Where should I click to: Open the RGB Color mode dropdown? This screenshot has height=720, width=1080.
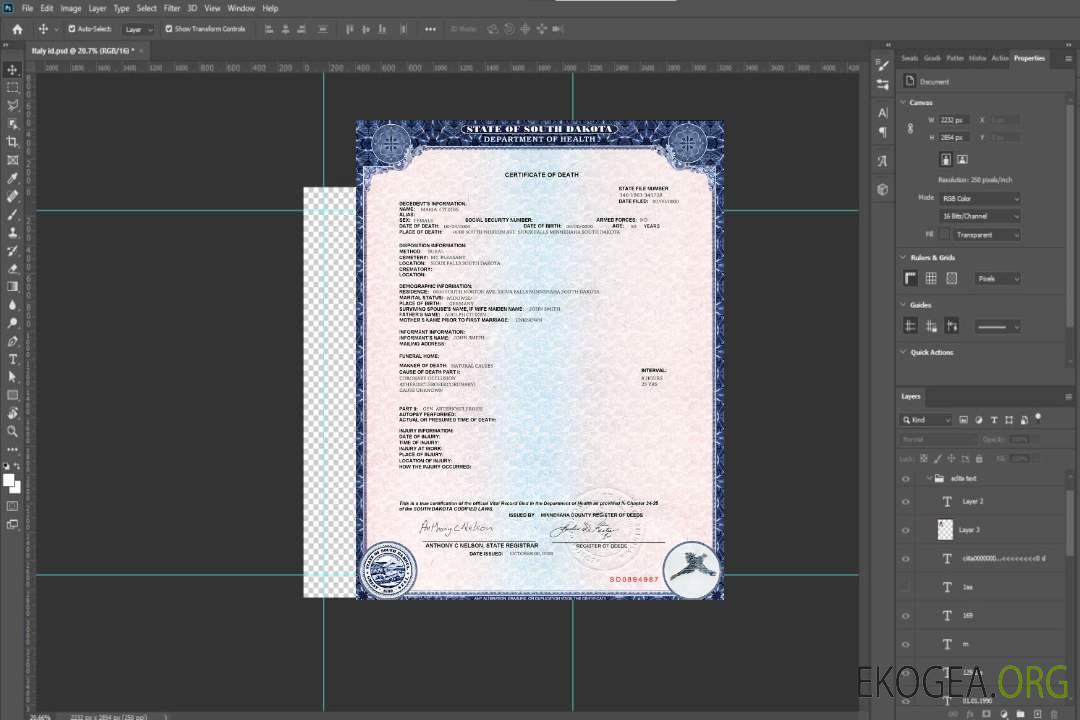click(x=980, y=198)
